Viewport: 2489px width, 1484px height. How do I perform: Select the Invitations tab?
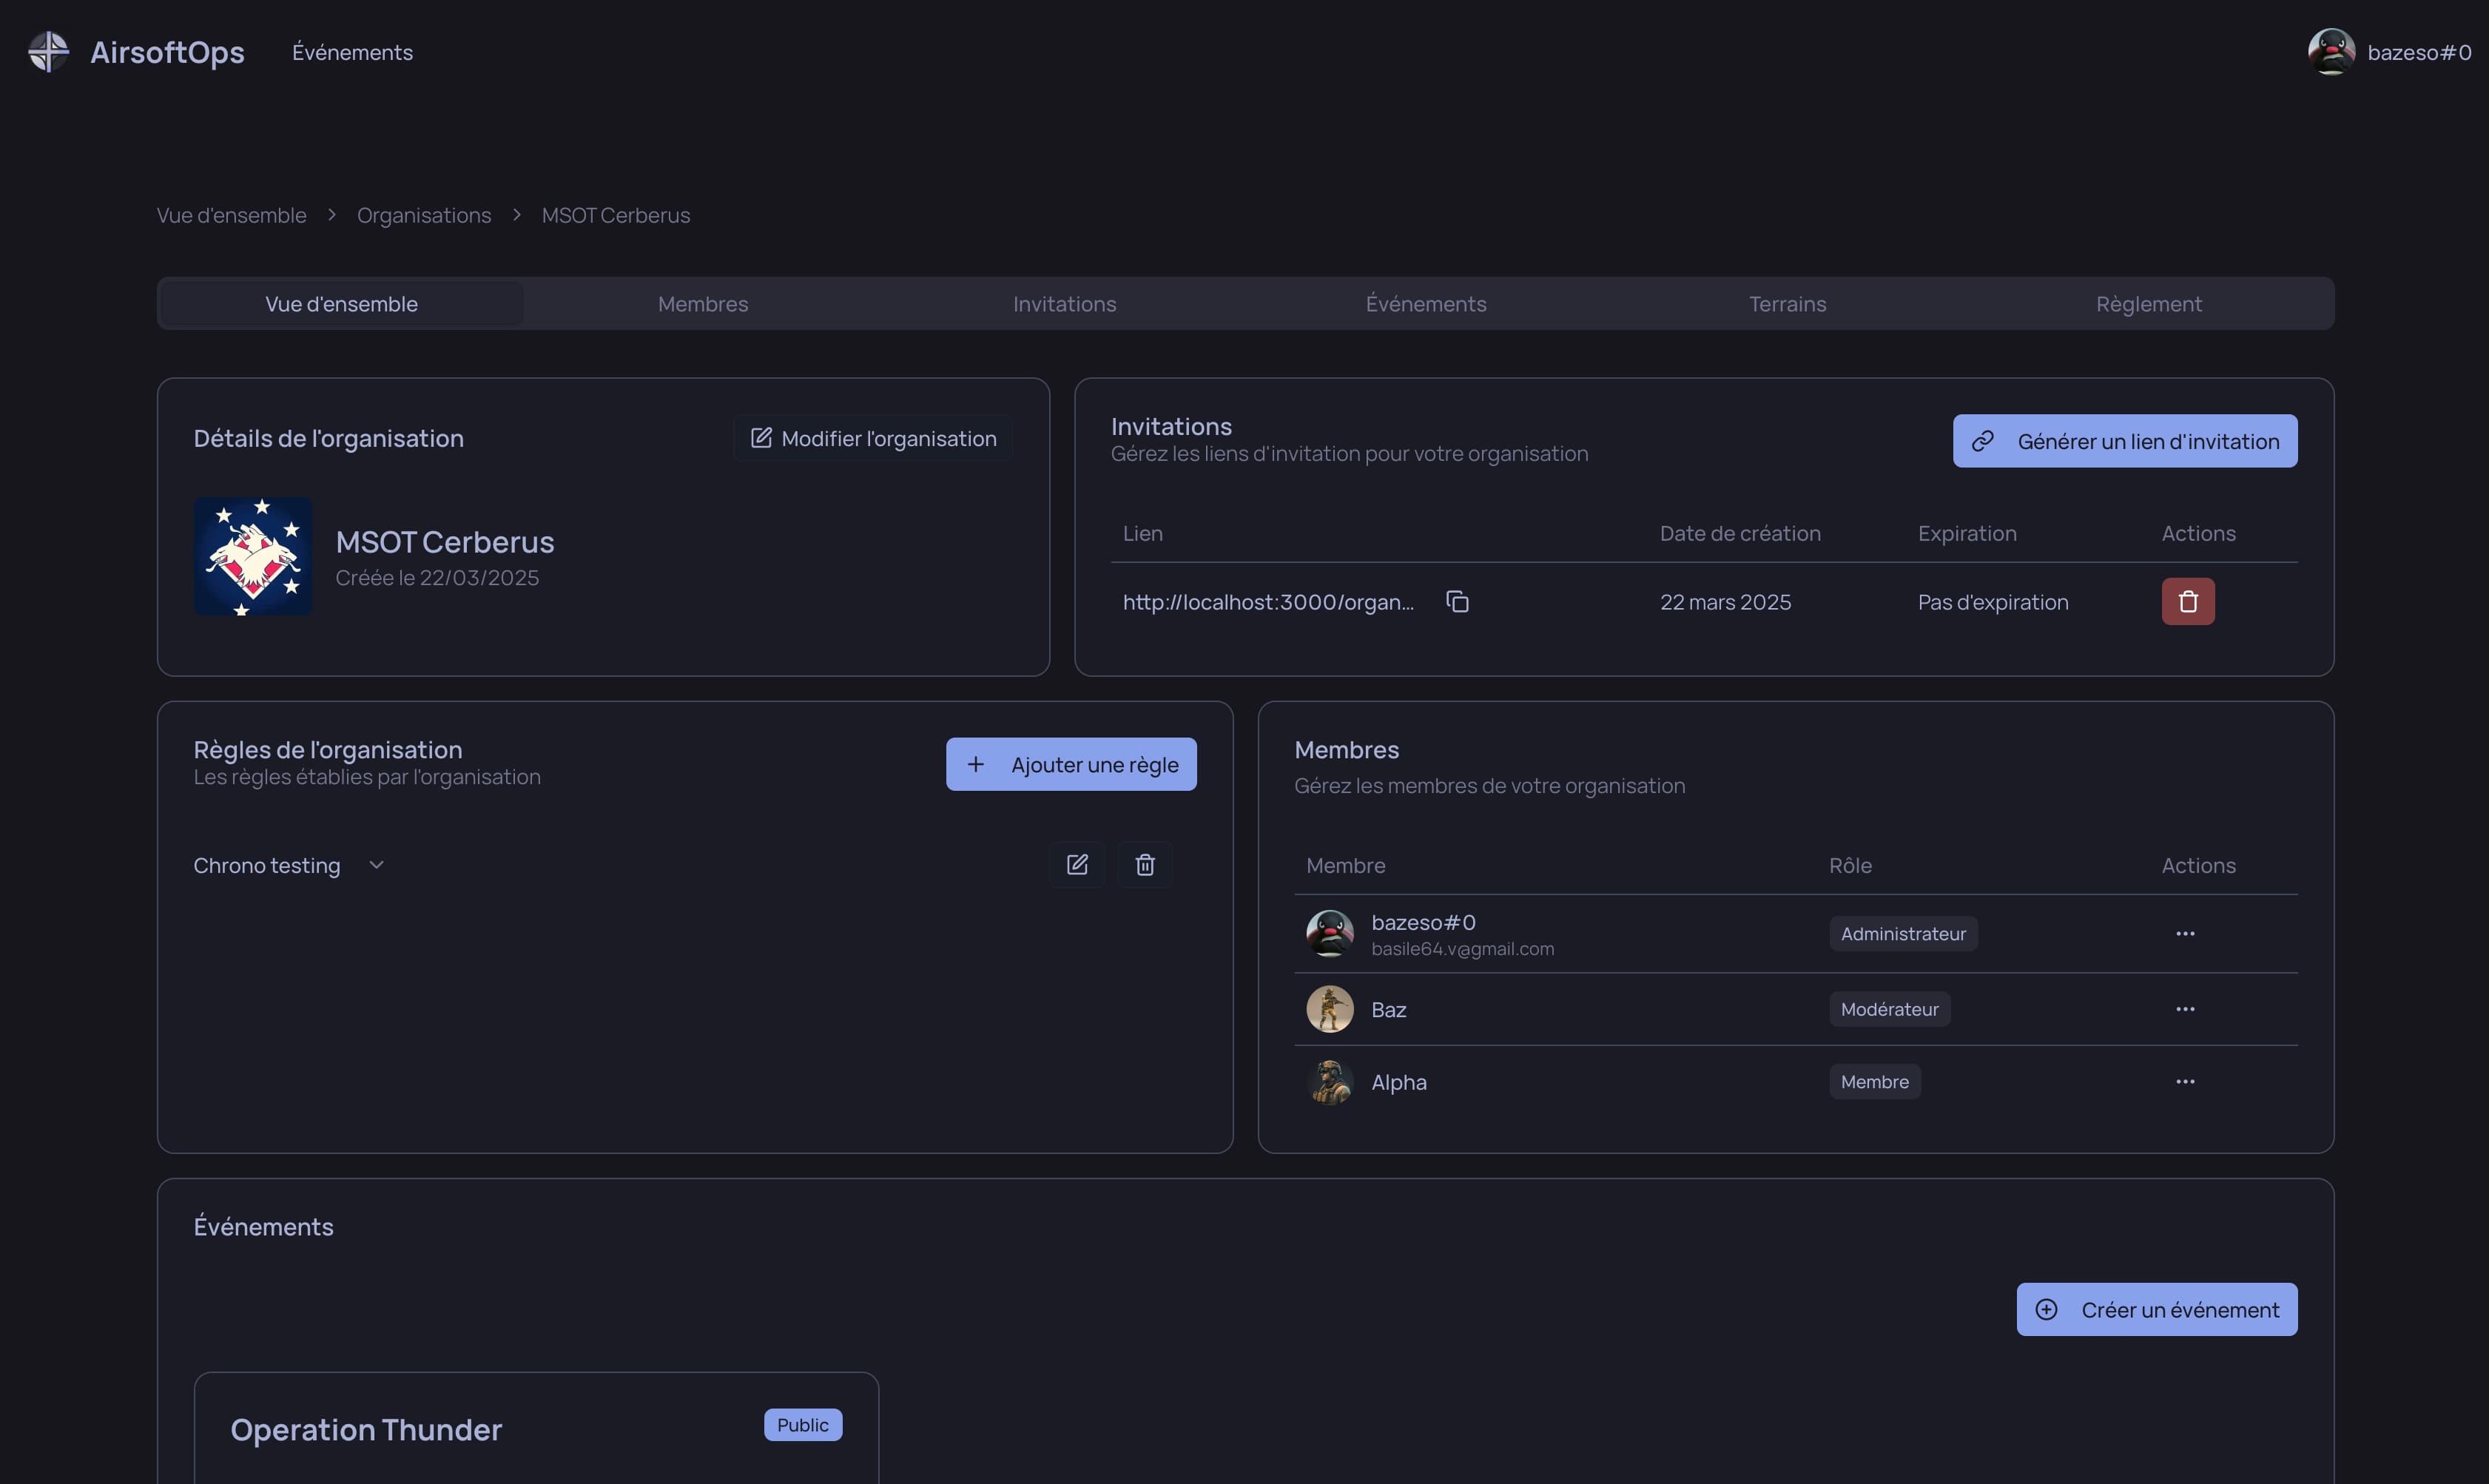click(x=1064, y=304)
